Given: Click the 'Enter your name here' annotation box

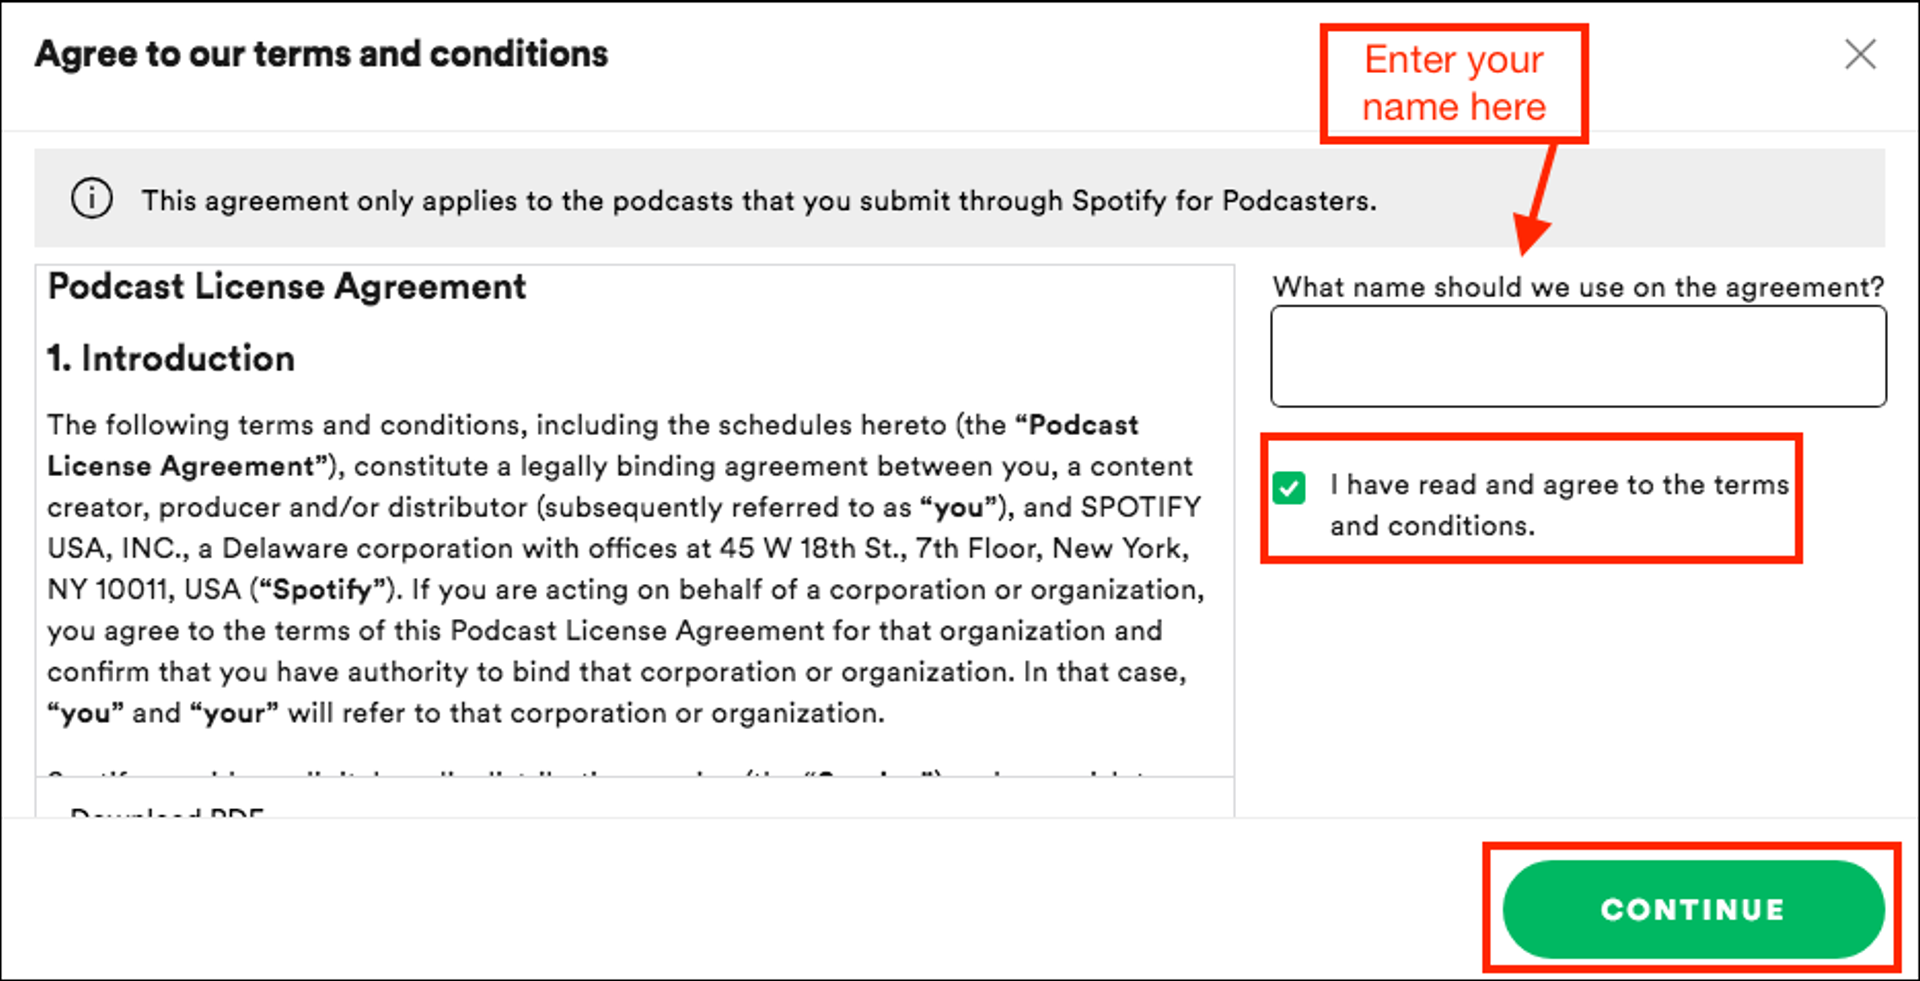Looking at the screenshot, I should (1454, 84).
